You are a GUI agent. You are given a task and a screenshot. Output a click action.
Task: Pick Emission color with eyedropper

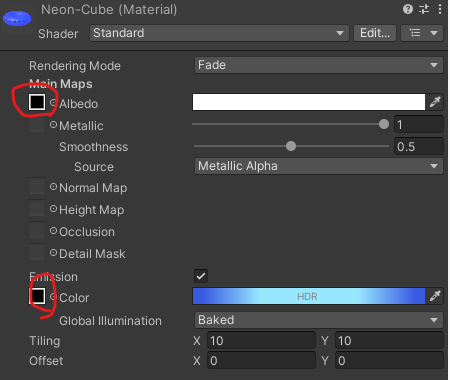pyautogui.click(x=435, y=296)
